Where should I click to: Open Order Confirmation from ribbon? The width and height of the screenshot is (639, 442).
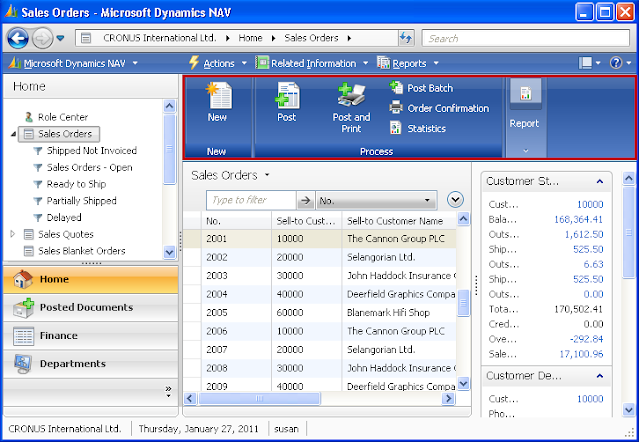tap(439, 108)
